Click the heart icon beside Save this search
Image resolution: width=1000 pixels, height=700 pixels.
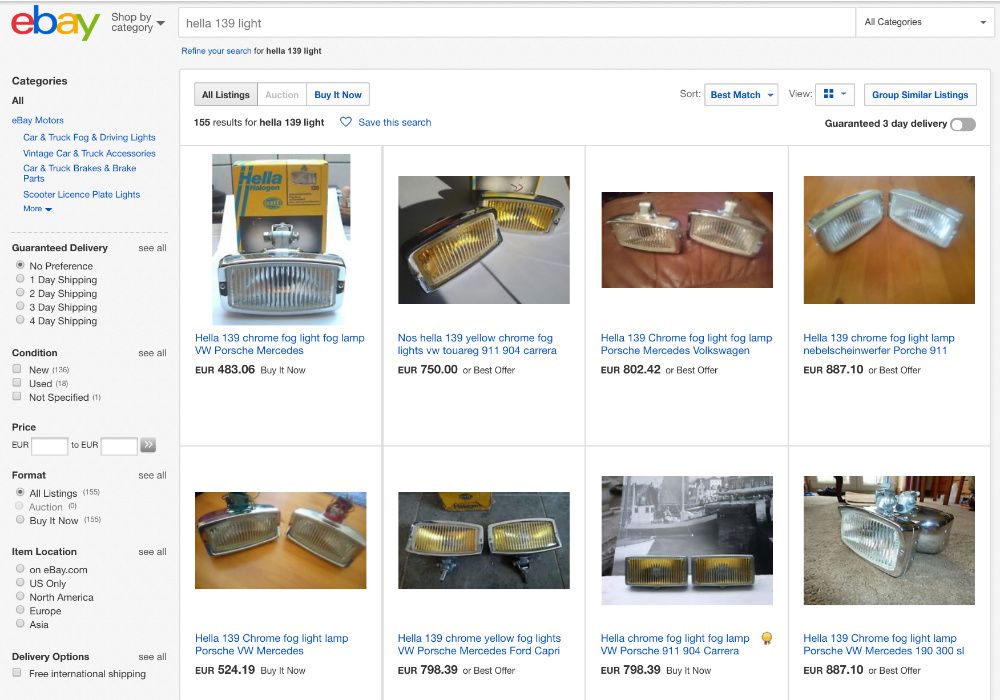(x=346, y=122)
